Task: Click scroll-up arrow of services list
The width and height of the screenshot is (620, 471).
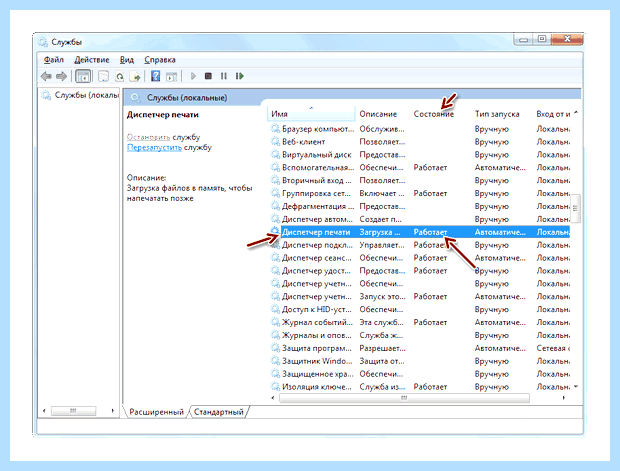Action: pos(576,113)
